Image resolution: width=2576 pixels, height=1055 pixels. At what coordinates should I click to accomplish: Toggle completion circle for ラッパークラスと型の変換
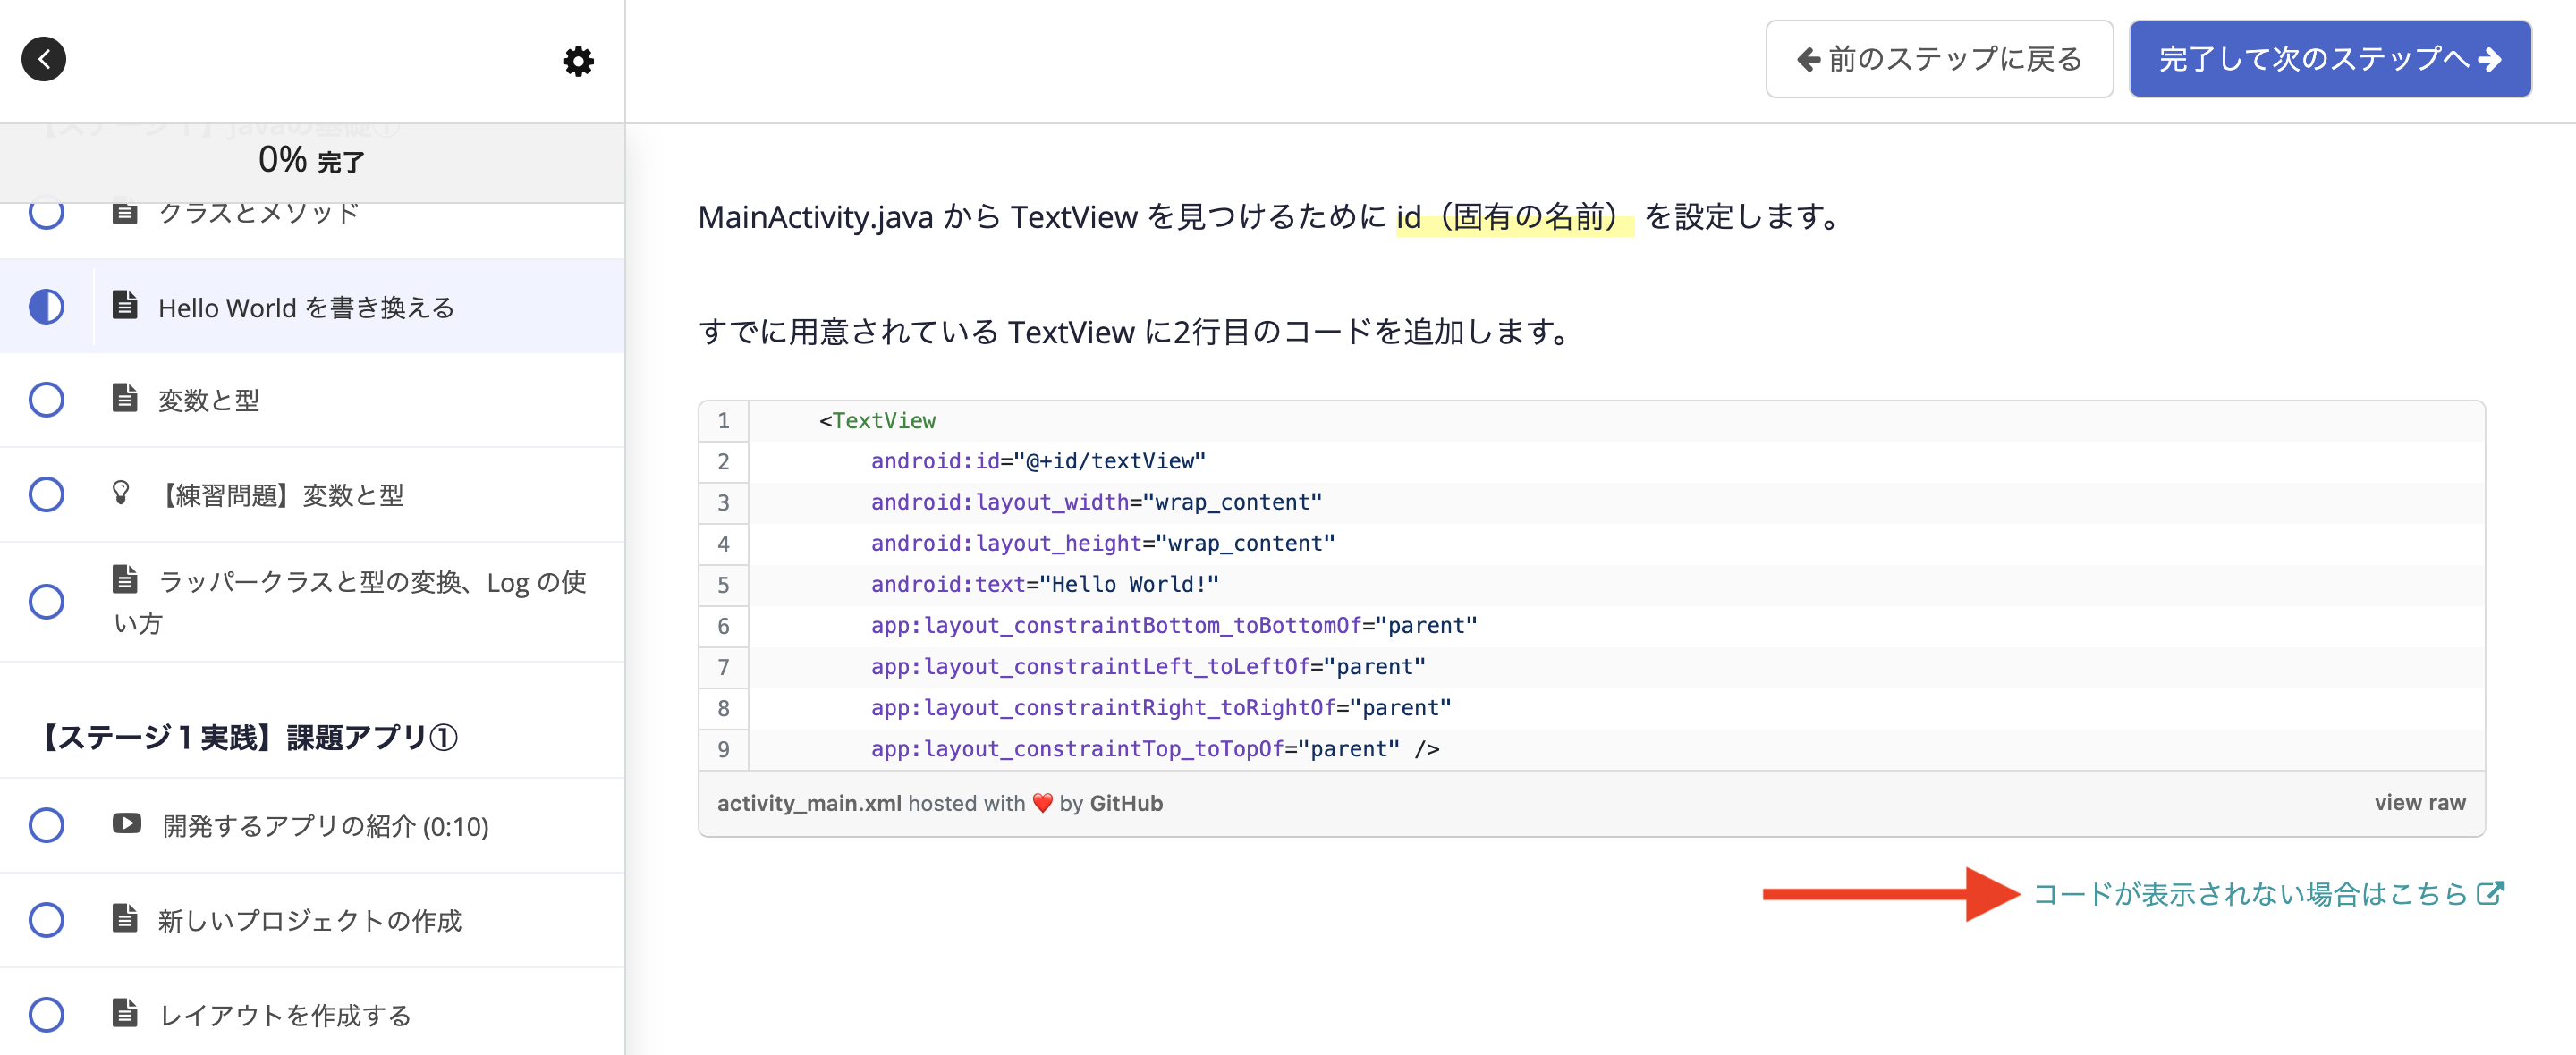(46, 602)
